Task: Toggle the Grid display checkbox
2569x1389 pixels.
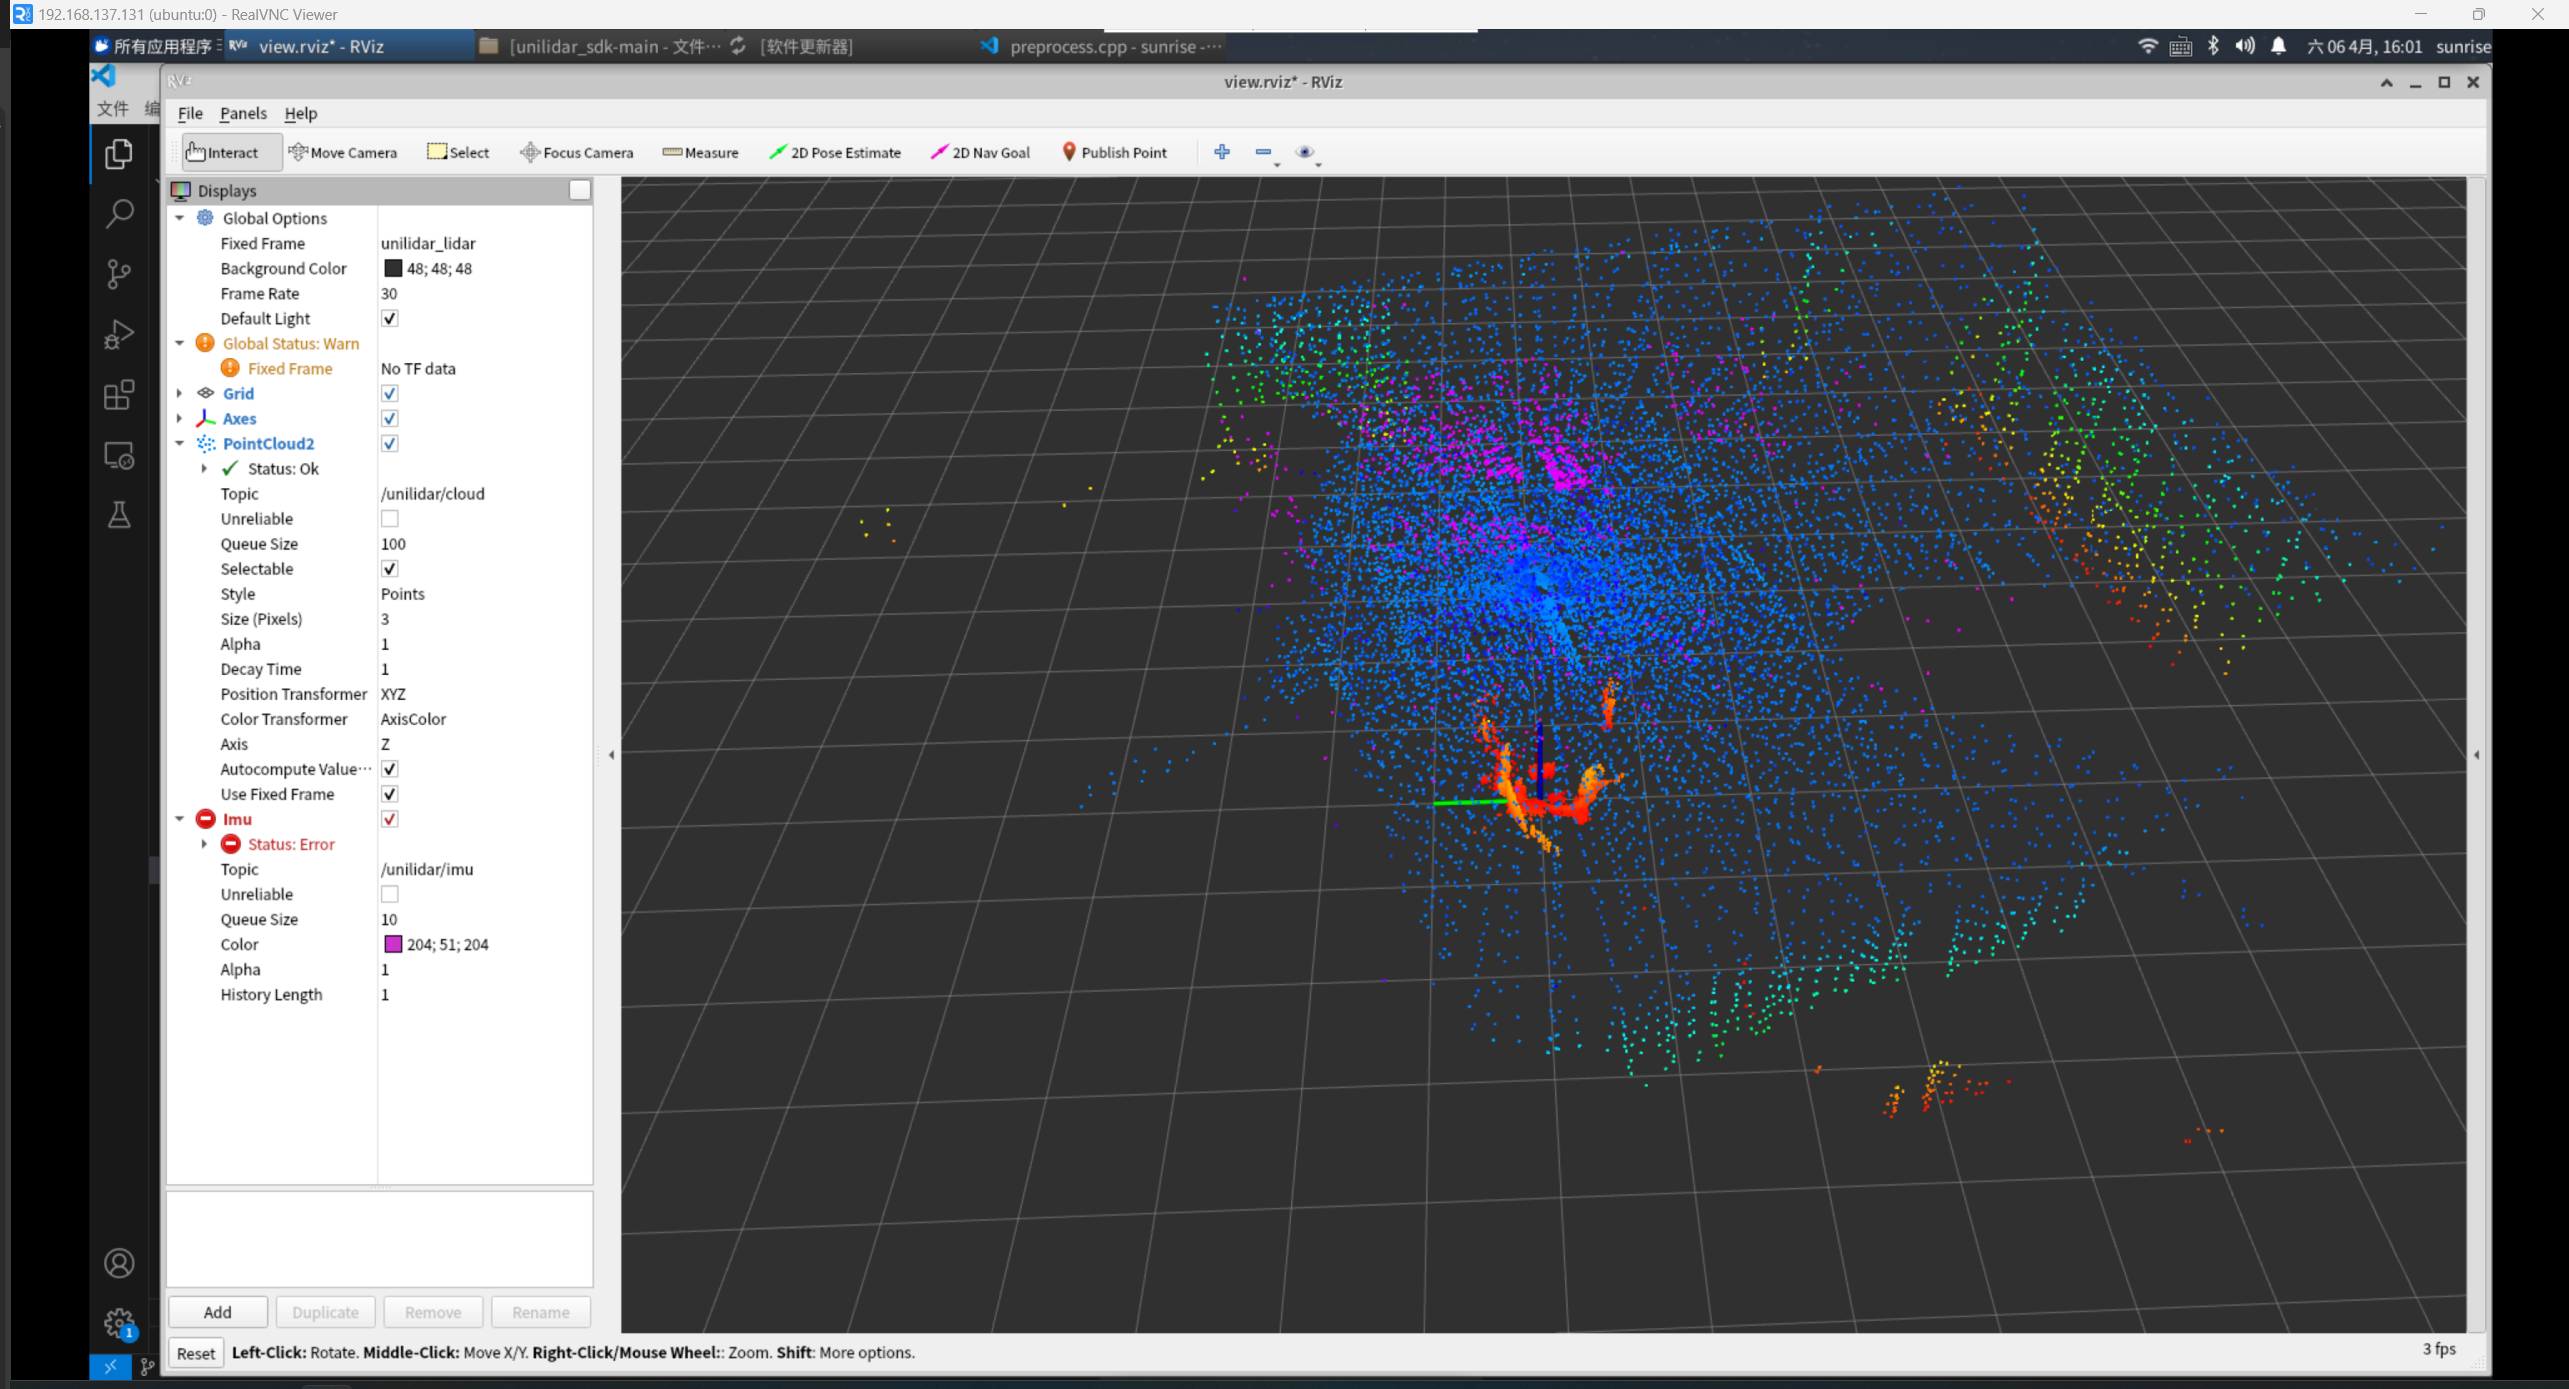Action: point(390,393)
